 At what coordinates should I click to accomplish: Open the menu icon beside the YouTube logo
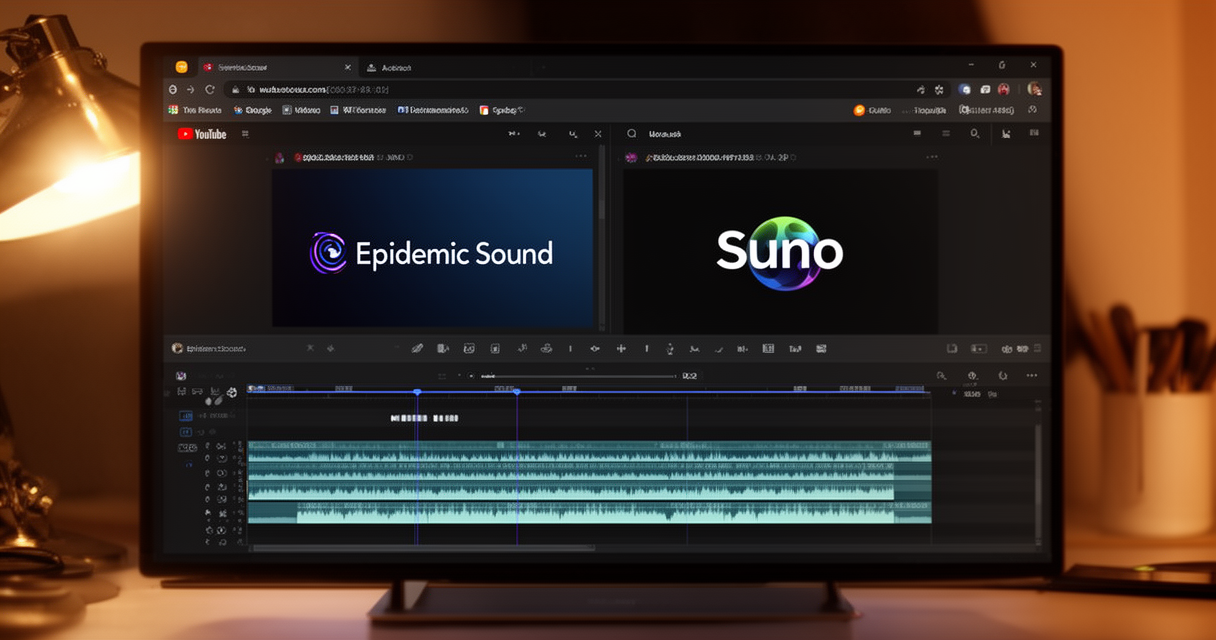pos(245,134)
